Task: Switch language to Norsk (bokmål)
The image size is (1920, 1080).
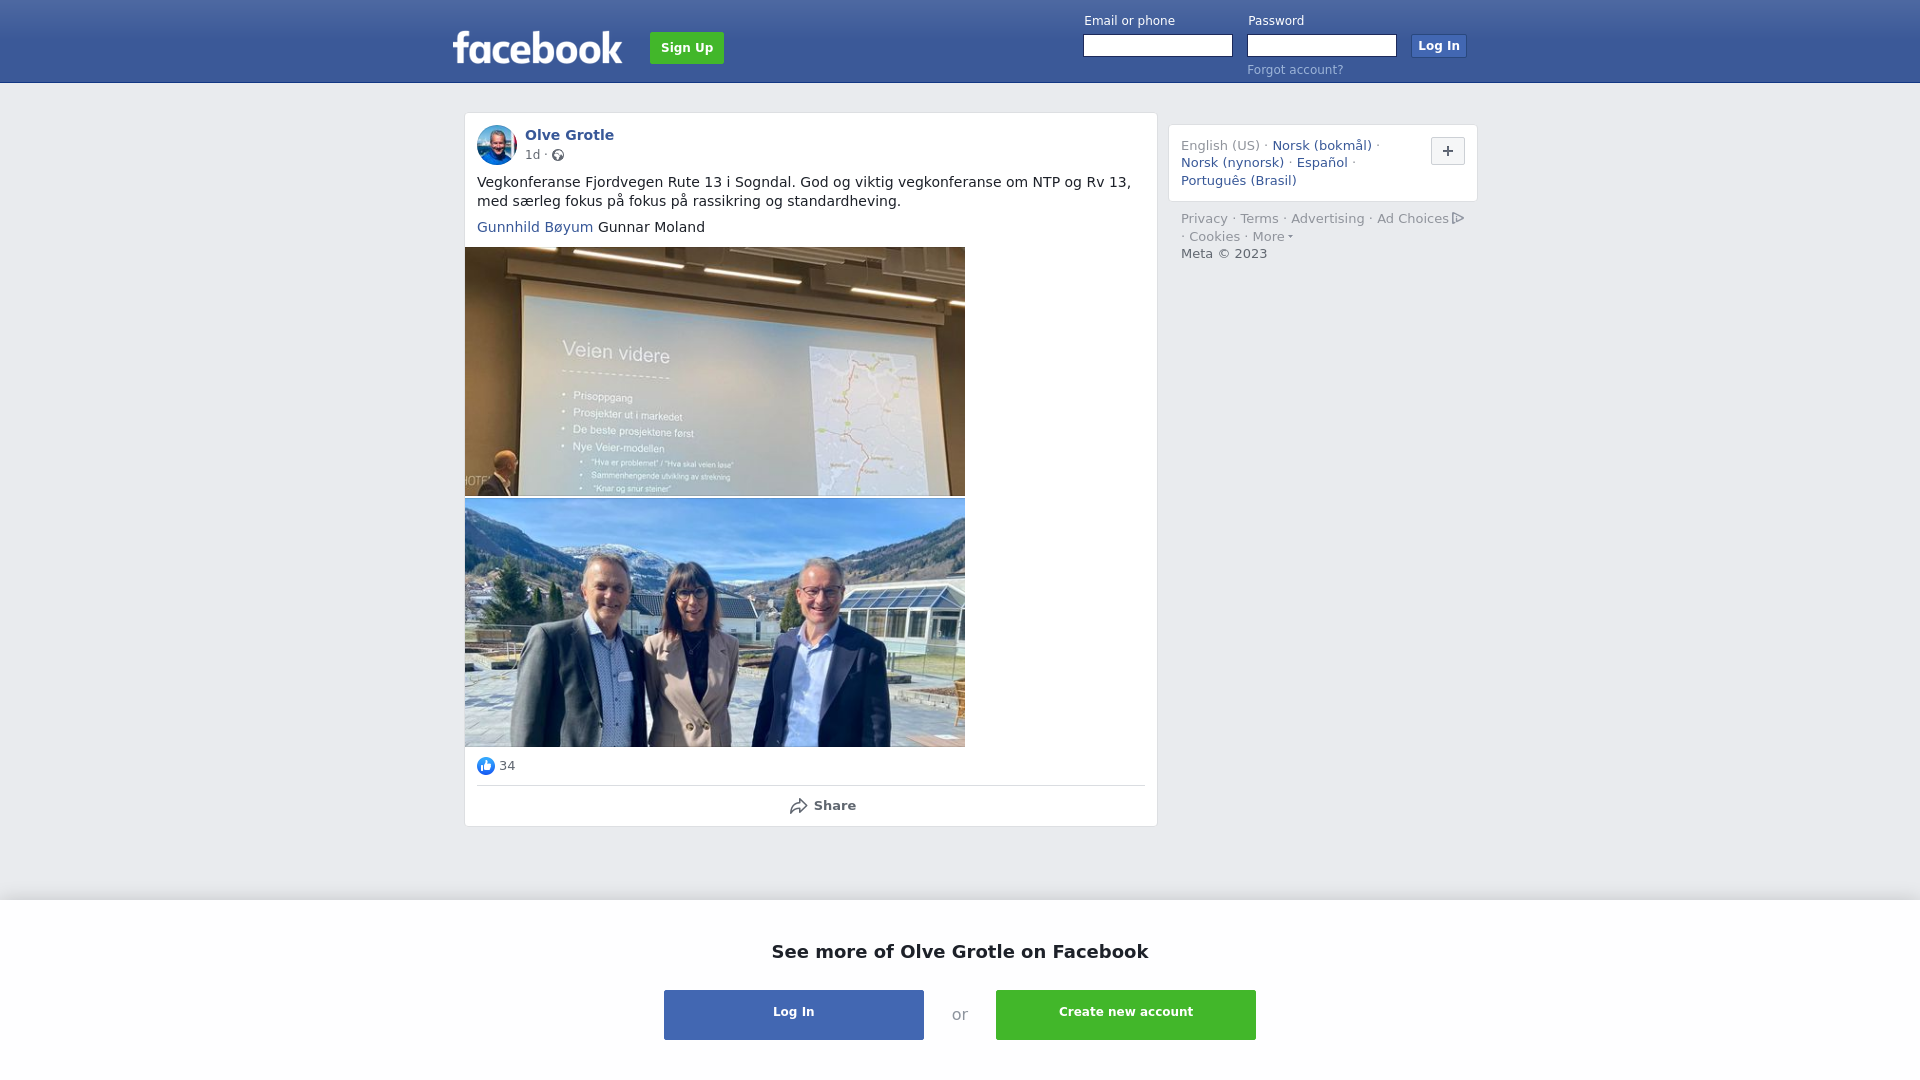Action: tap(1322, 146)
